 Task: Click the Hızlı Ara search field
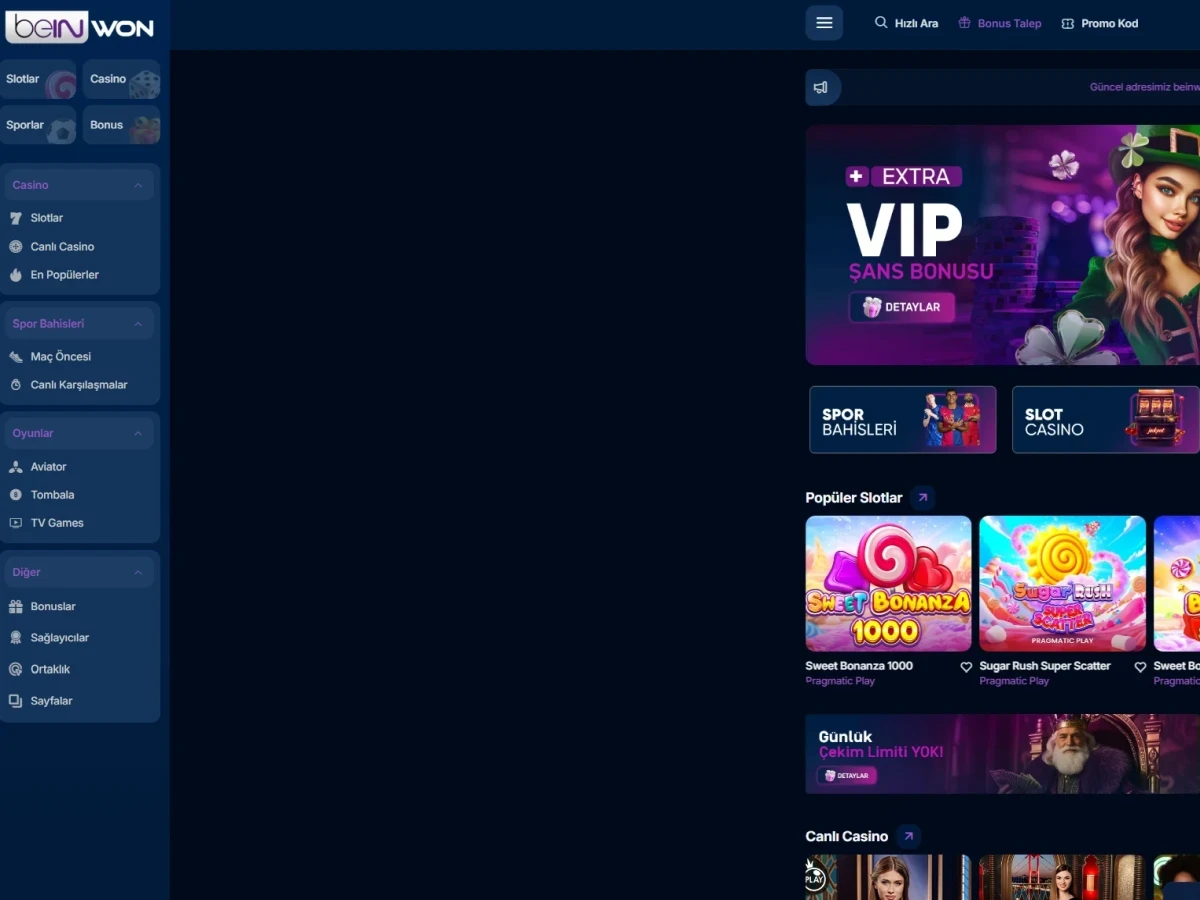[x=906, y=23]
